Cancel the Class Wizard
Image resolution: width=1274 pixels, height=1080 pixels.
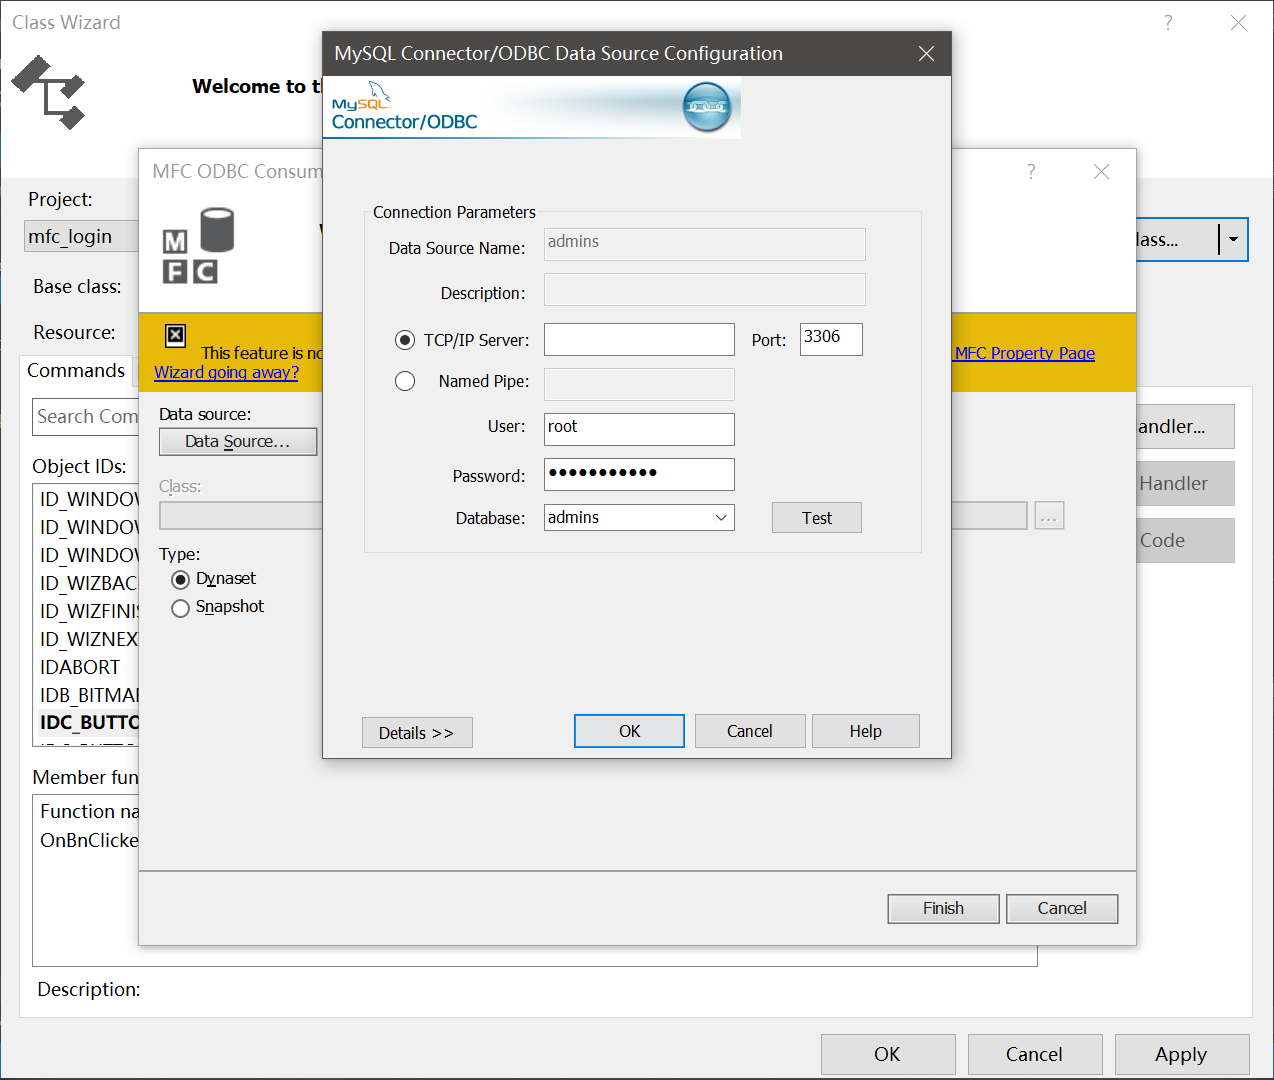tap(1035, 1054)
